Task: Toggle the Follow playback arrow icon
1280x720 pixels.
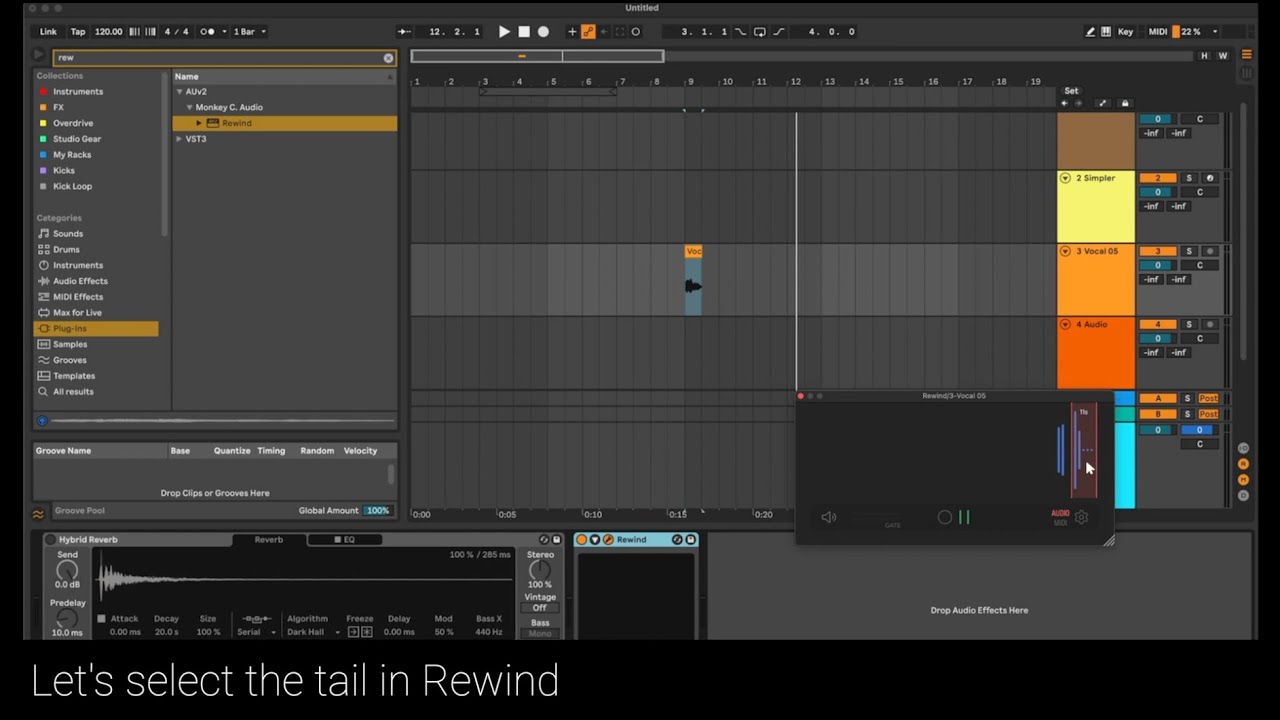Action: (x=404, y=32)
